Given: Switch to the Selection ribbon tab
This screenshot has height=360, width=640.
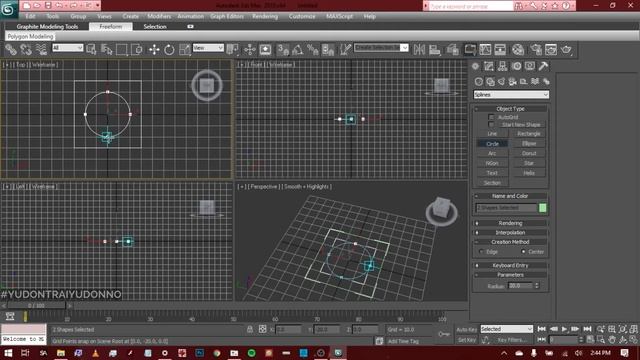Looking at the screenshot, I should pyautogui.click(x=155, y=27).
